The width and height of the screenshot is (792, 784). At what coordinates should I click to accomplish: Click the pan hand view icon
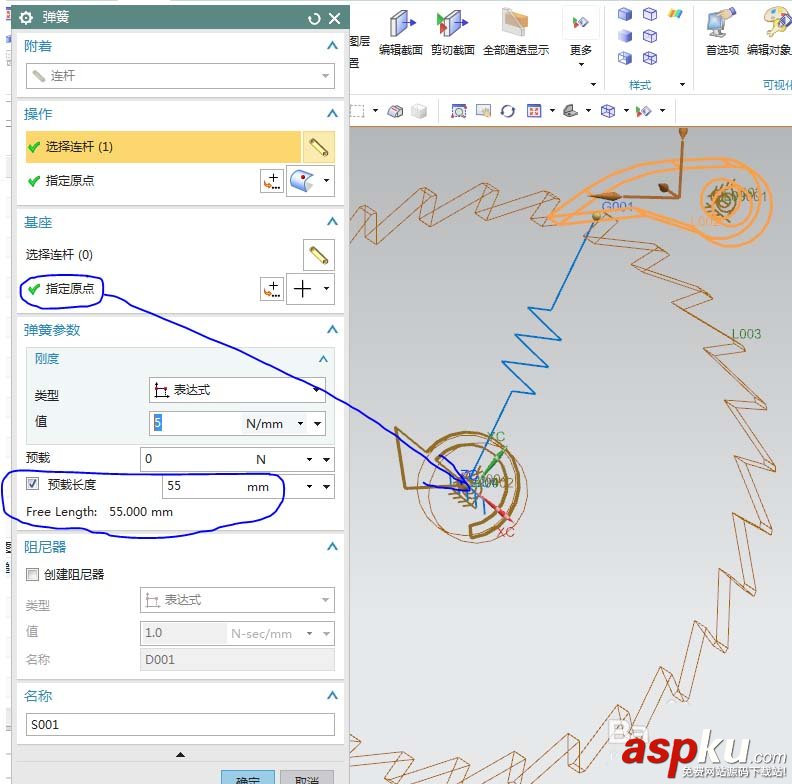pyautogui.click(x=483, y=111)
